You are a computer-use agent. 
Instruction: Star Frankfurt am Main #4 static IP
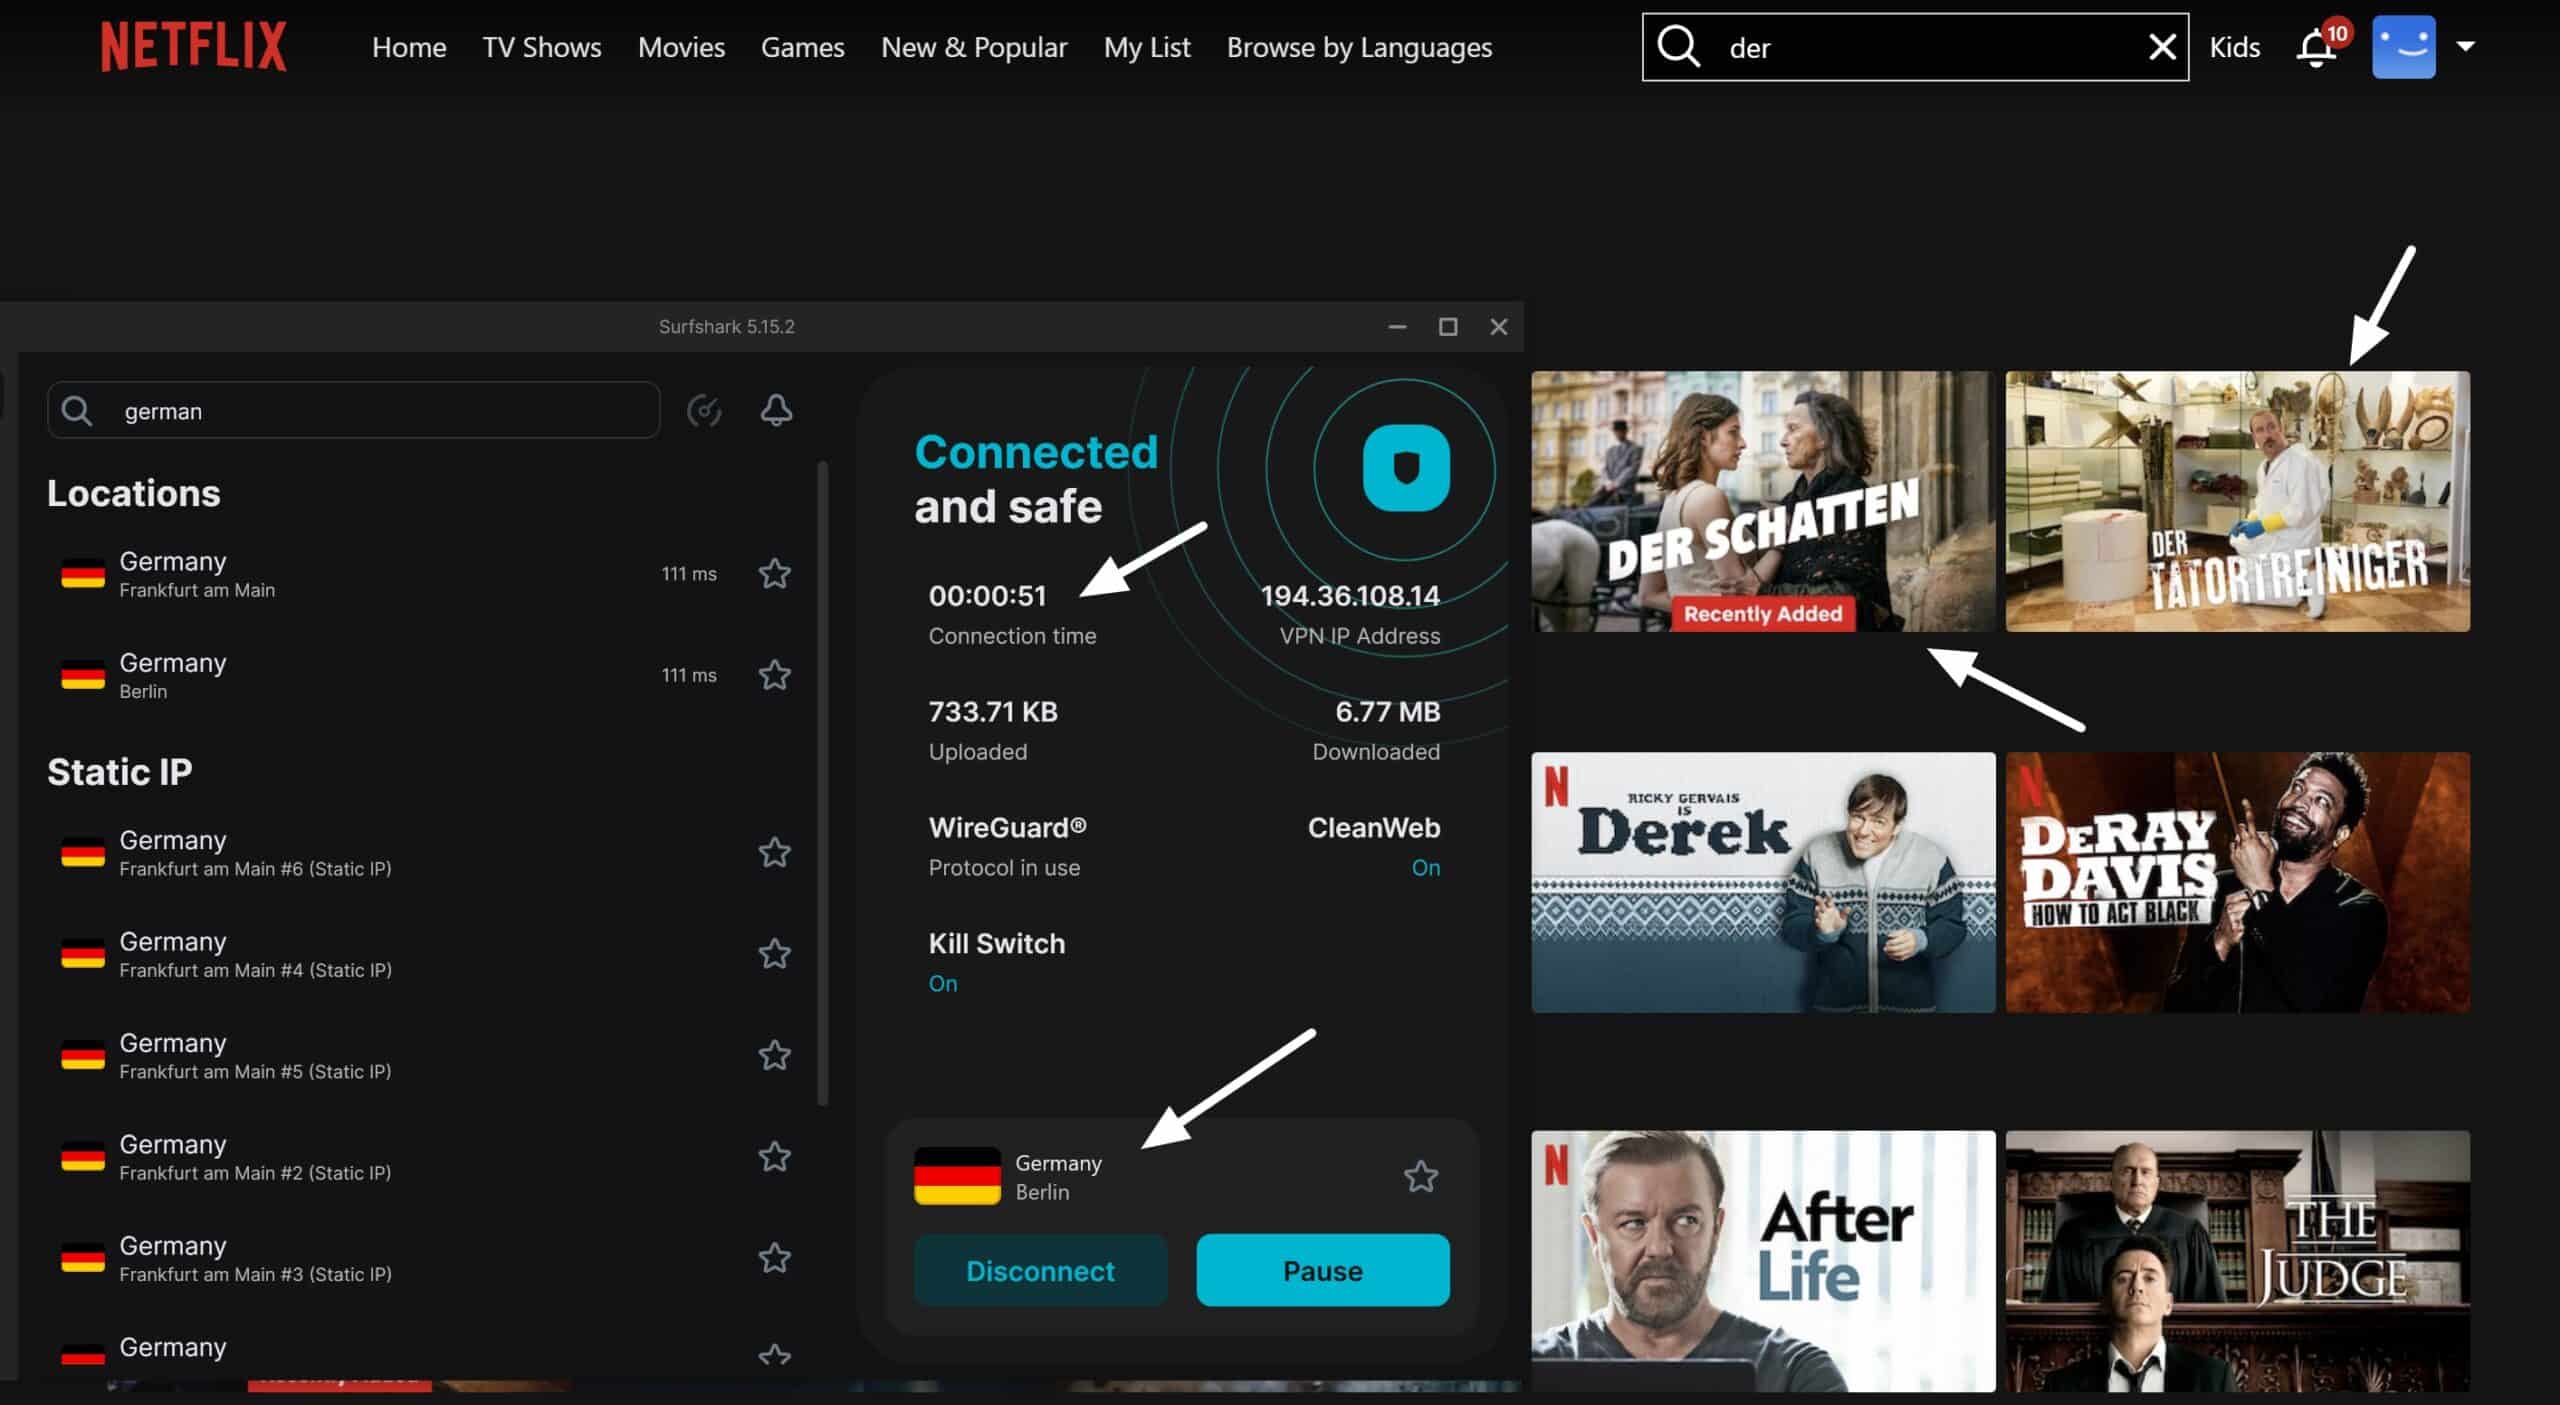point(775,954)
